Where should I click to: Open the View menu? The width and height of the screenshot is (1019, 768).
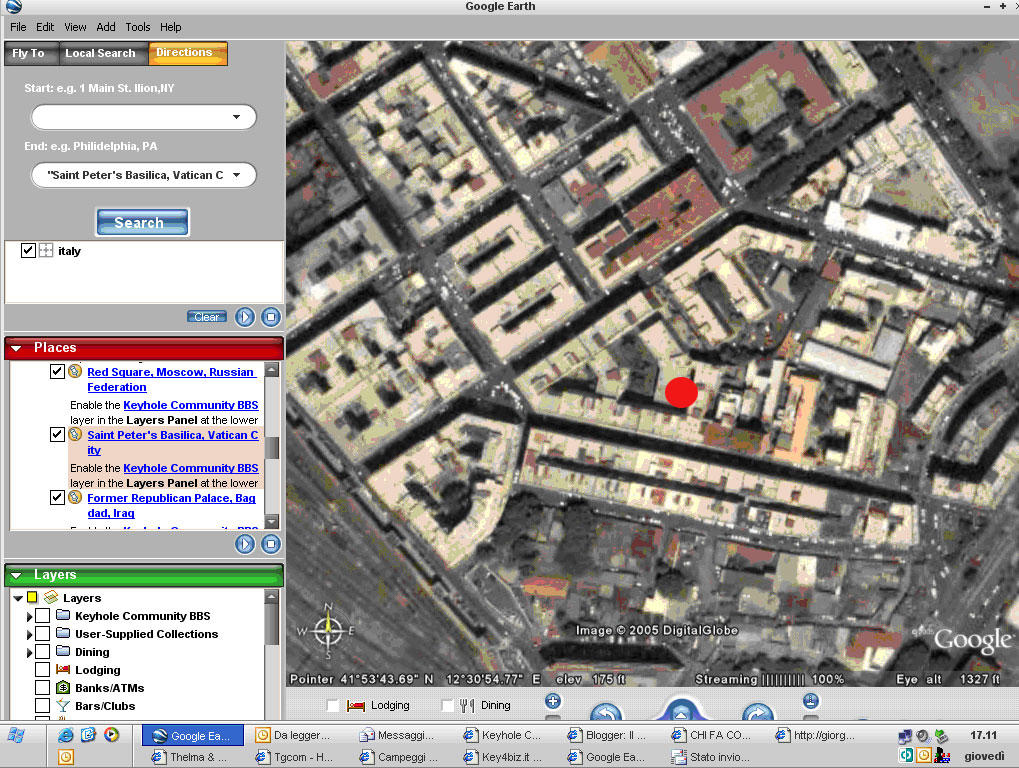[x=75, y=27]
